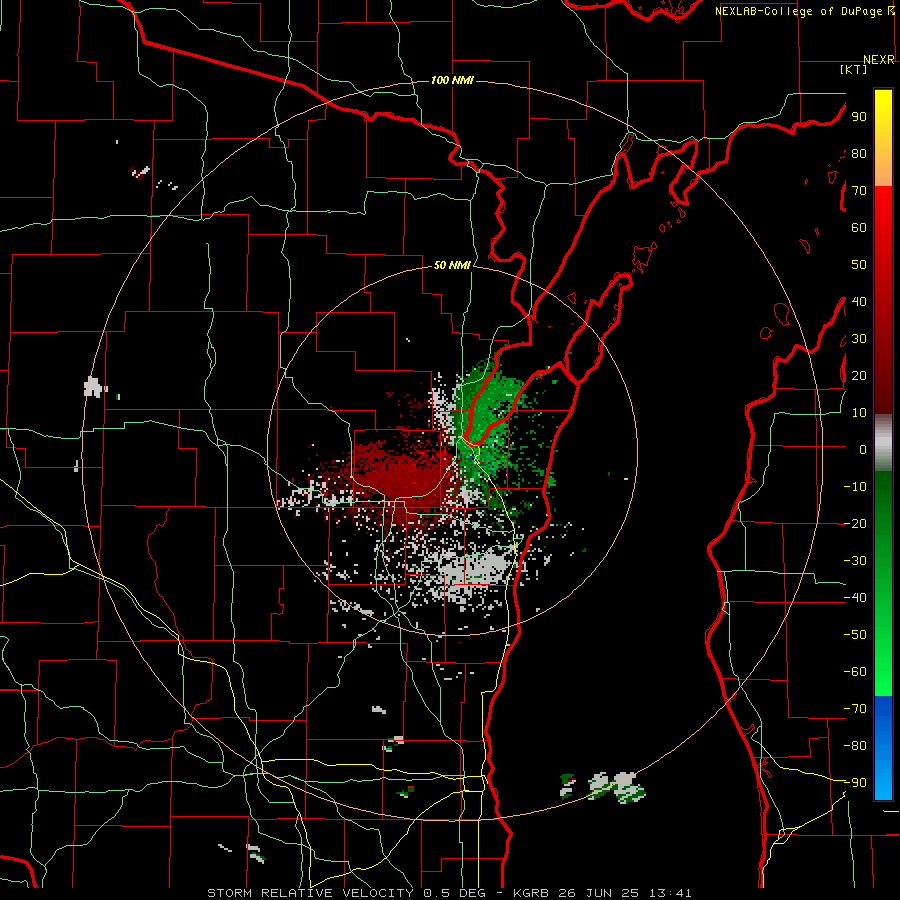
Task: Click the positive 60 value on velocity scale
Action: [859, 227]
